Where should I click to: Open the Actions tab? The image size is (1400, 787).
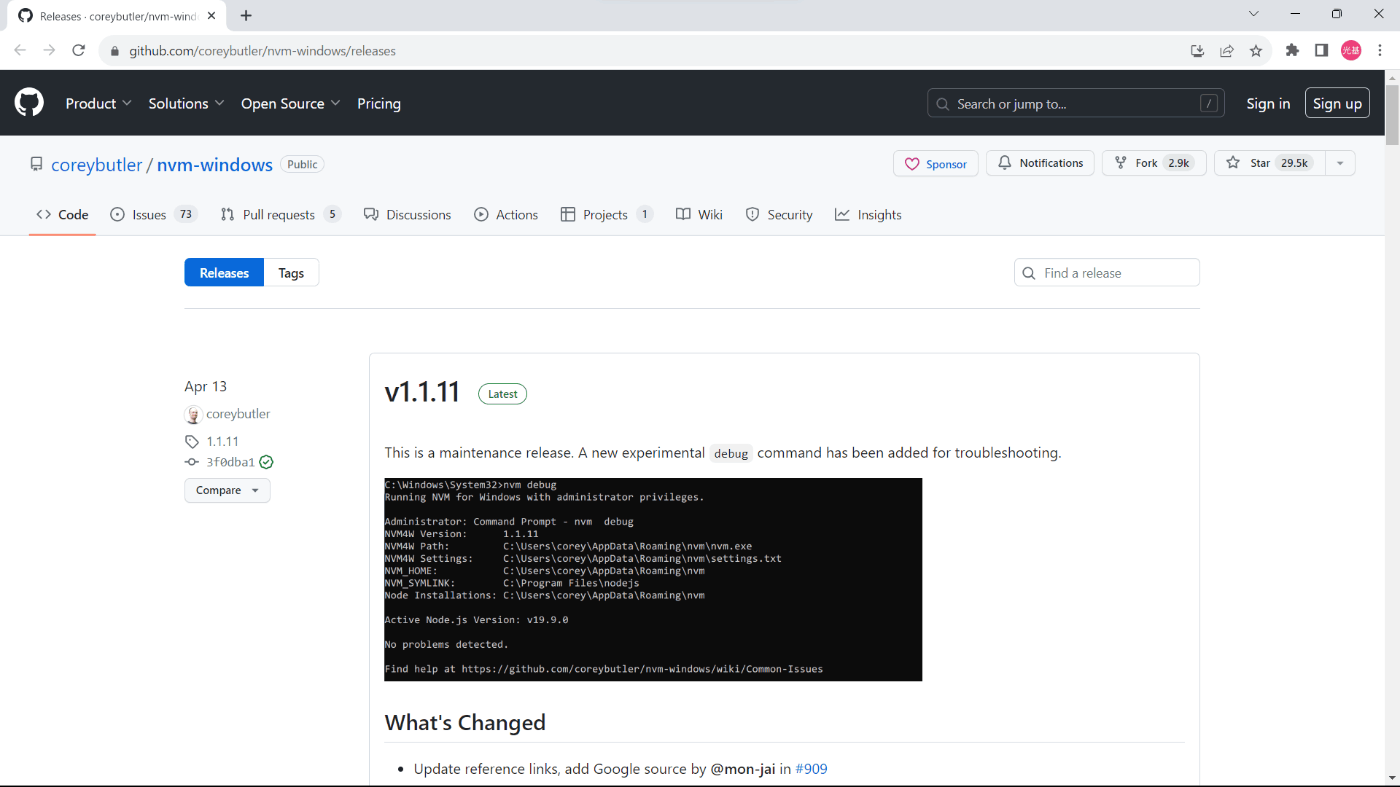(506, 214)
